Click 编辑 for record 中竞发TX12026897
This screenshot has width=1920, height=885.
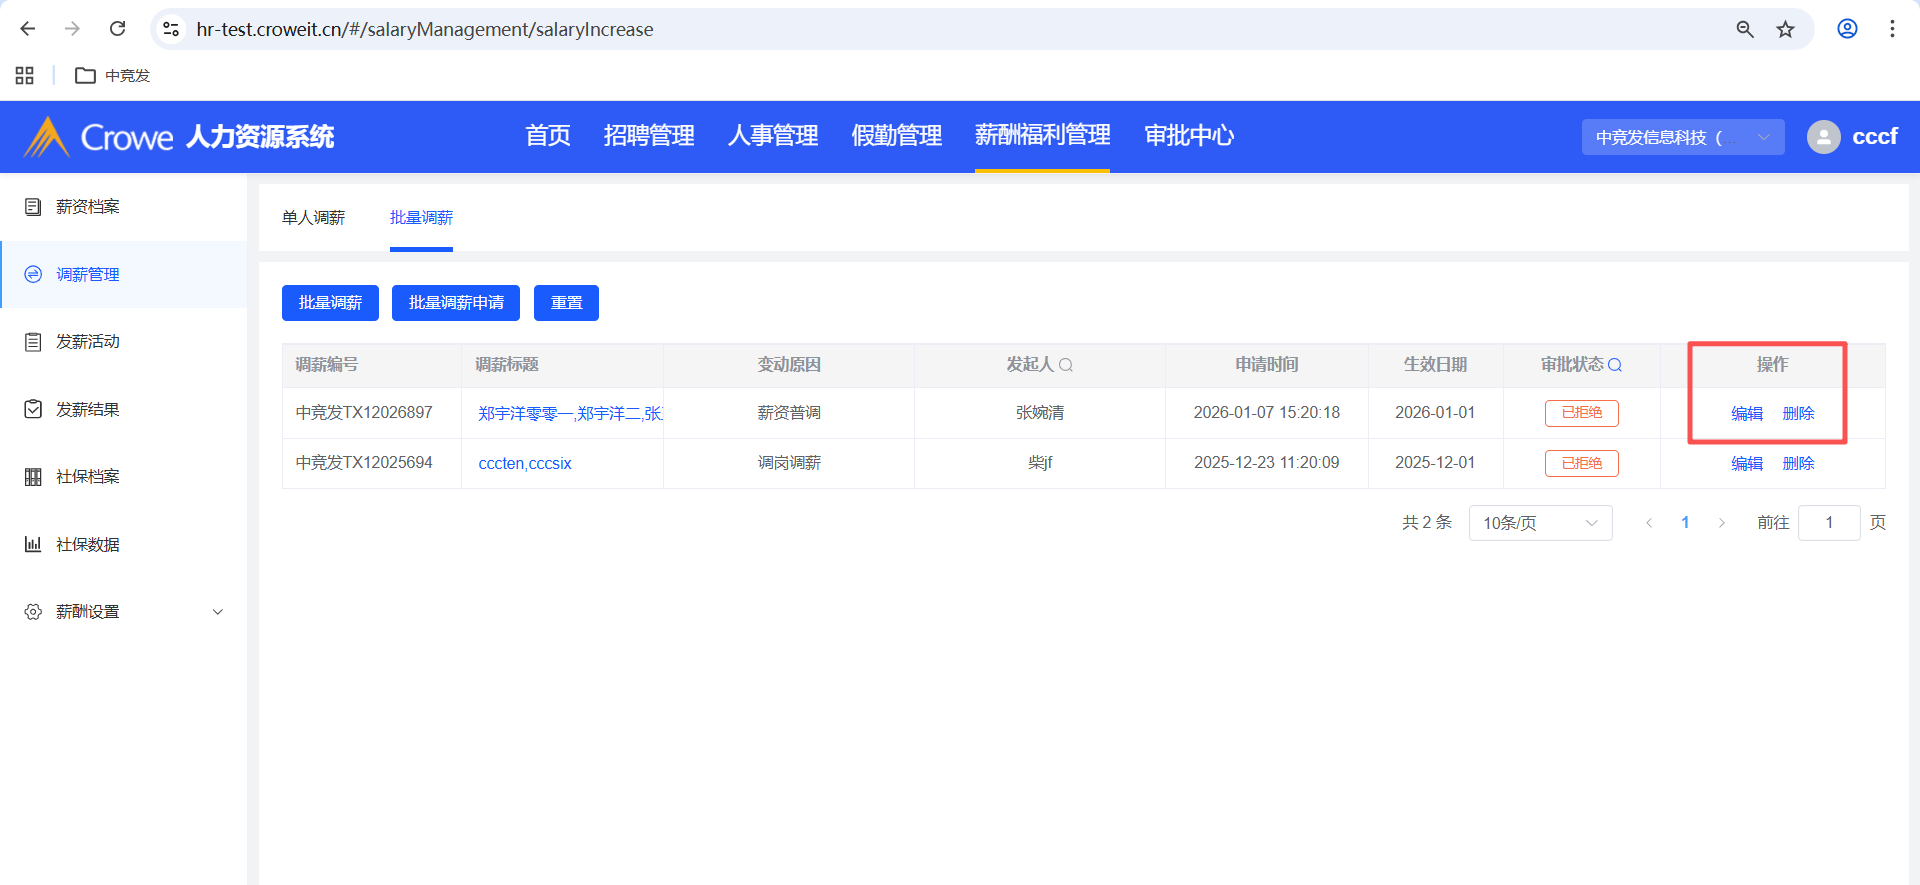coord(1746,414)
